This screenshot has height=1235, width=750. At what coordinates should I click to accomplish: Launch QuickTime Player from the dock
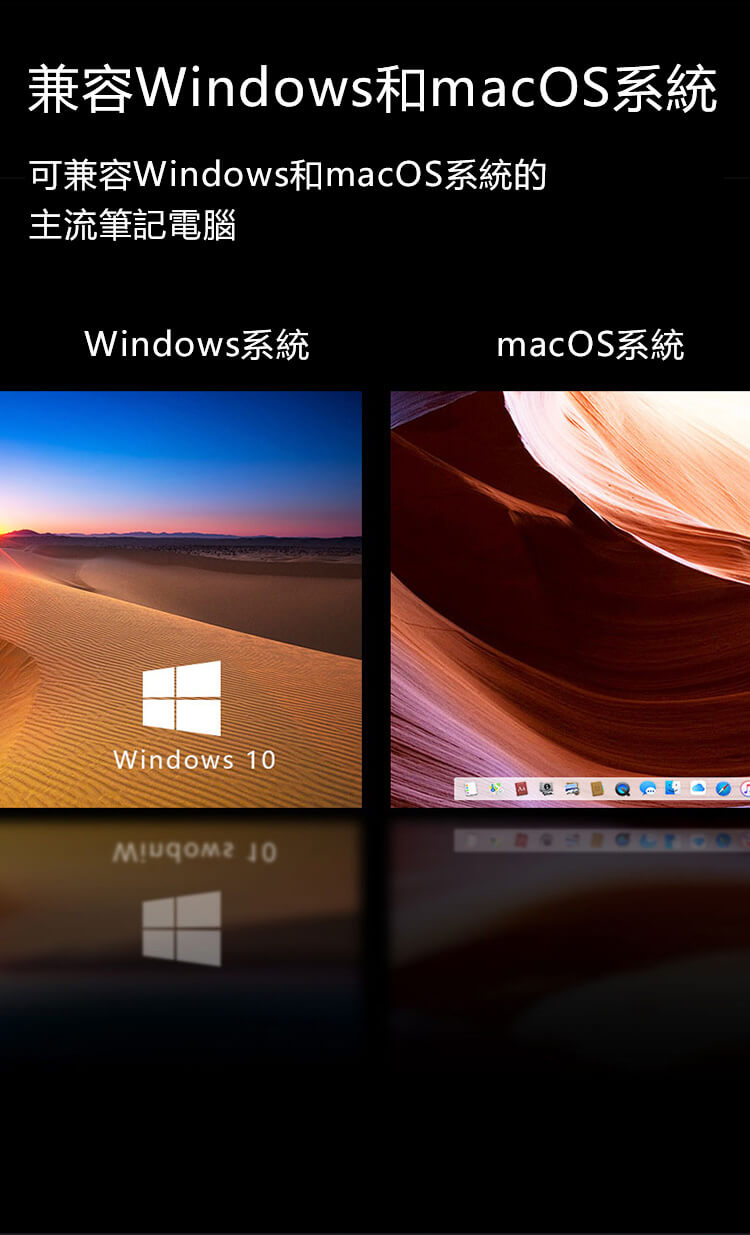[x=622, y=790]
